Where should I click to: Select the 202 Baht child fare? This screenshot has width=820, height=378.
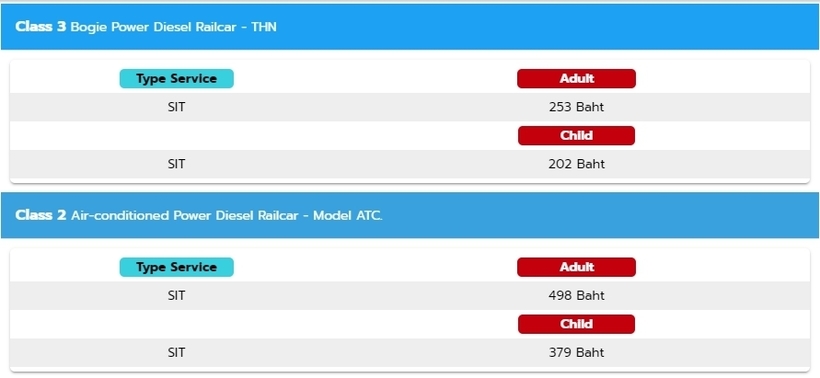coord(576,164)
